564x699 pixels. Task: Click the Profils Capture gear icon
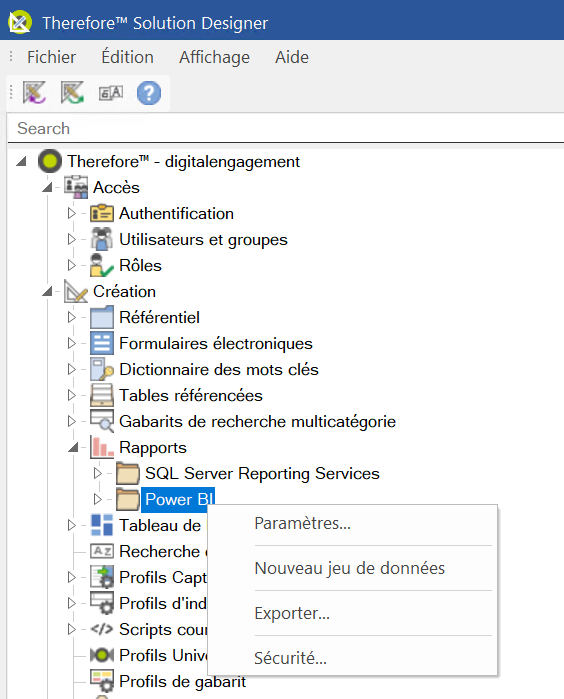click(102, 577)
